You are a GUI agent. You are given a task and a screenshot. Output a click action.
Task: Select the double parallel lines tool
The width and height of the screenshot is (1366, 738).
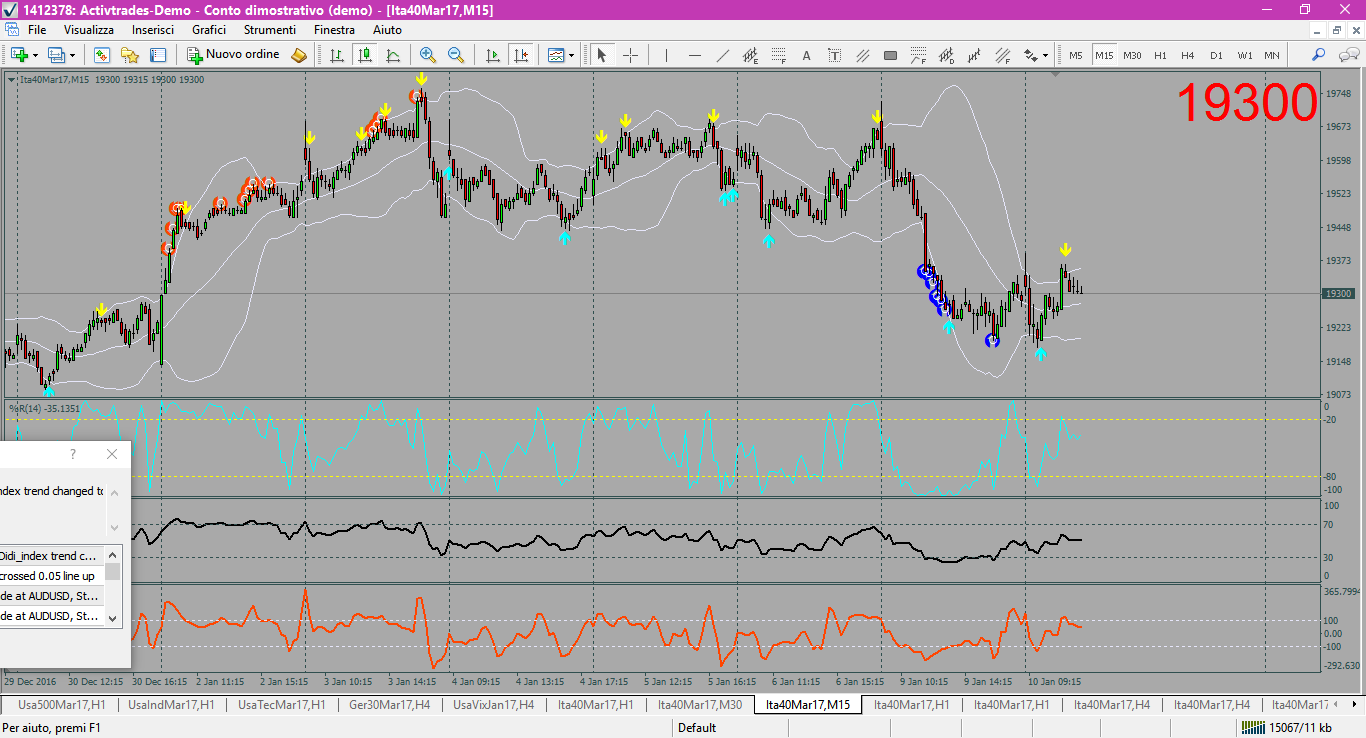click(863, 55)
